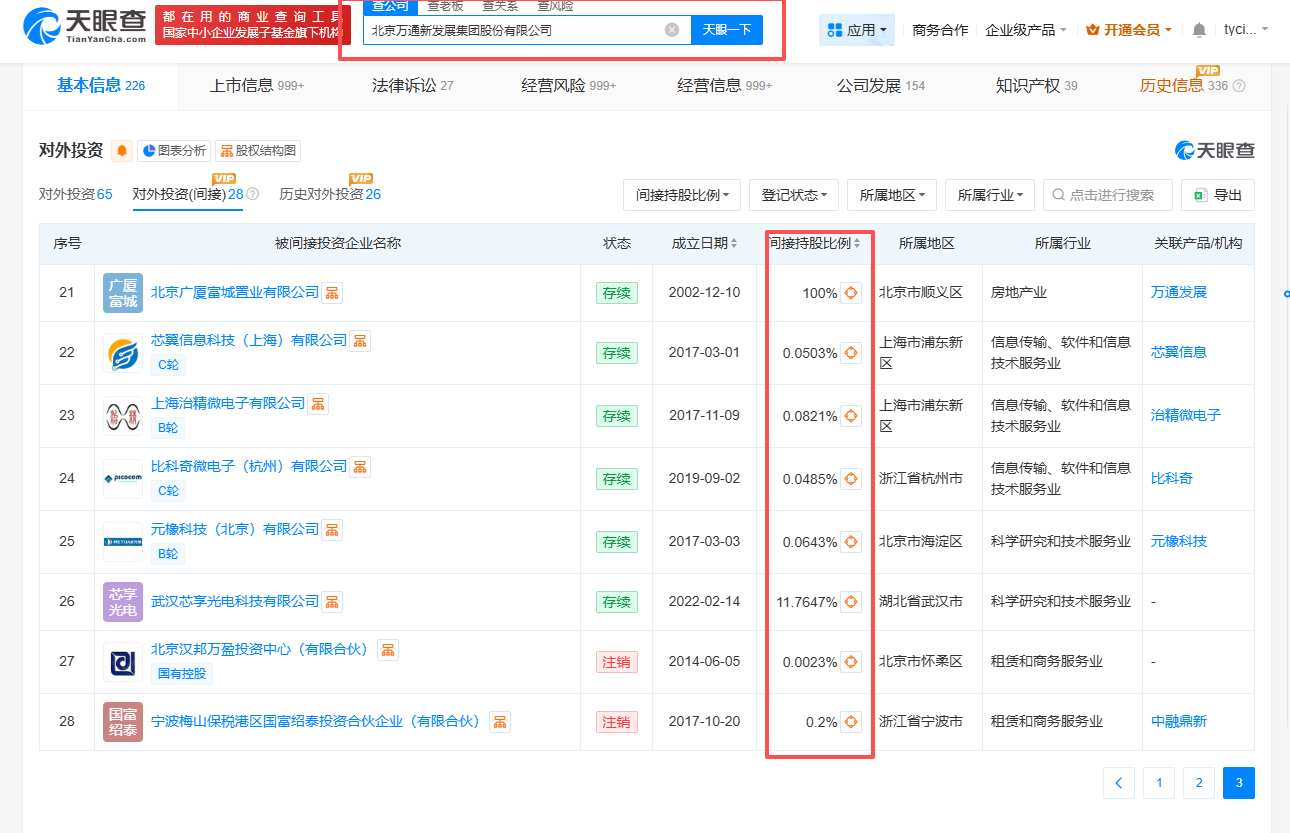This screenshot has height=833, width=1290.
Task: Click equity icon next to 北京汉邦万盈投资中心
Action: [x=388, y=650]
